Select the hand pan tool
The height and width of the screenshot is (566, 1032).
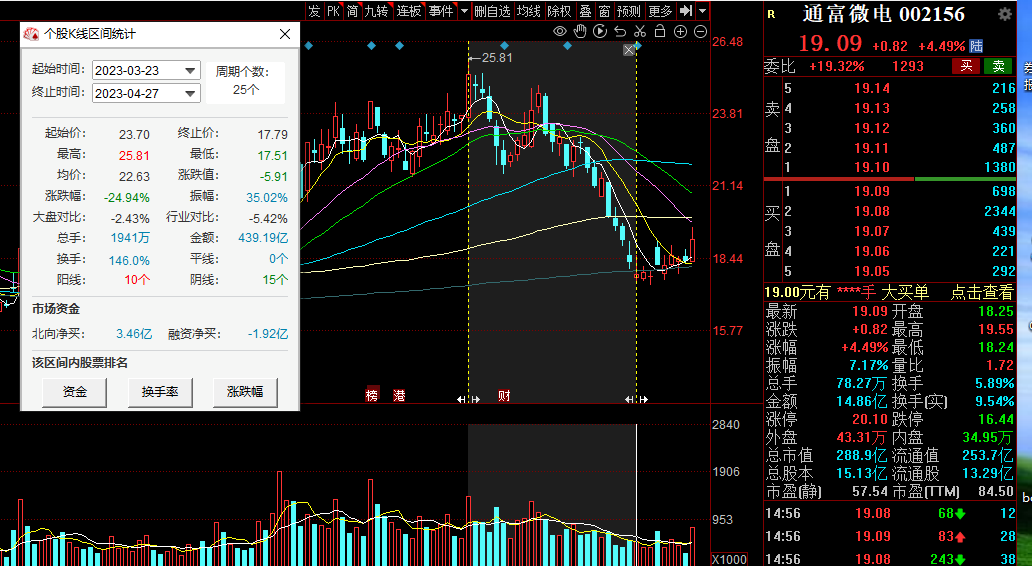click(x=580, y=32)
